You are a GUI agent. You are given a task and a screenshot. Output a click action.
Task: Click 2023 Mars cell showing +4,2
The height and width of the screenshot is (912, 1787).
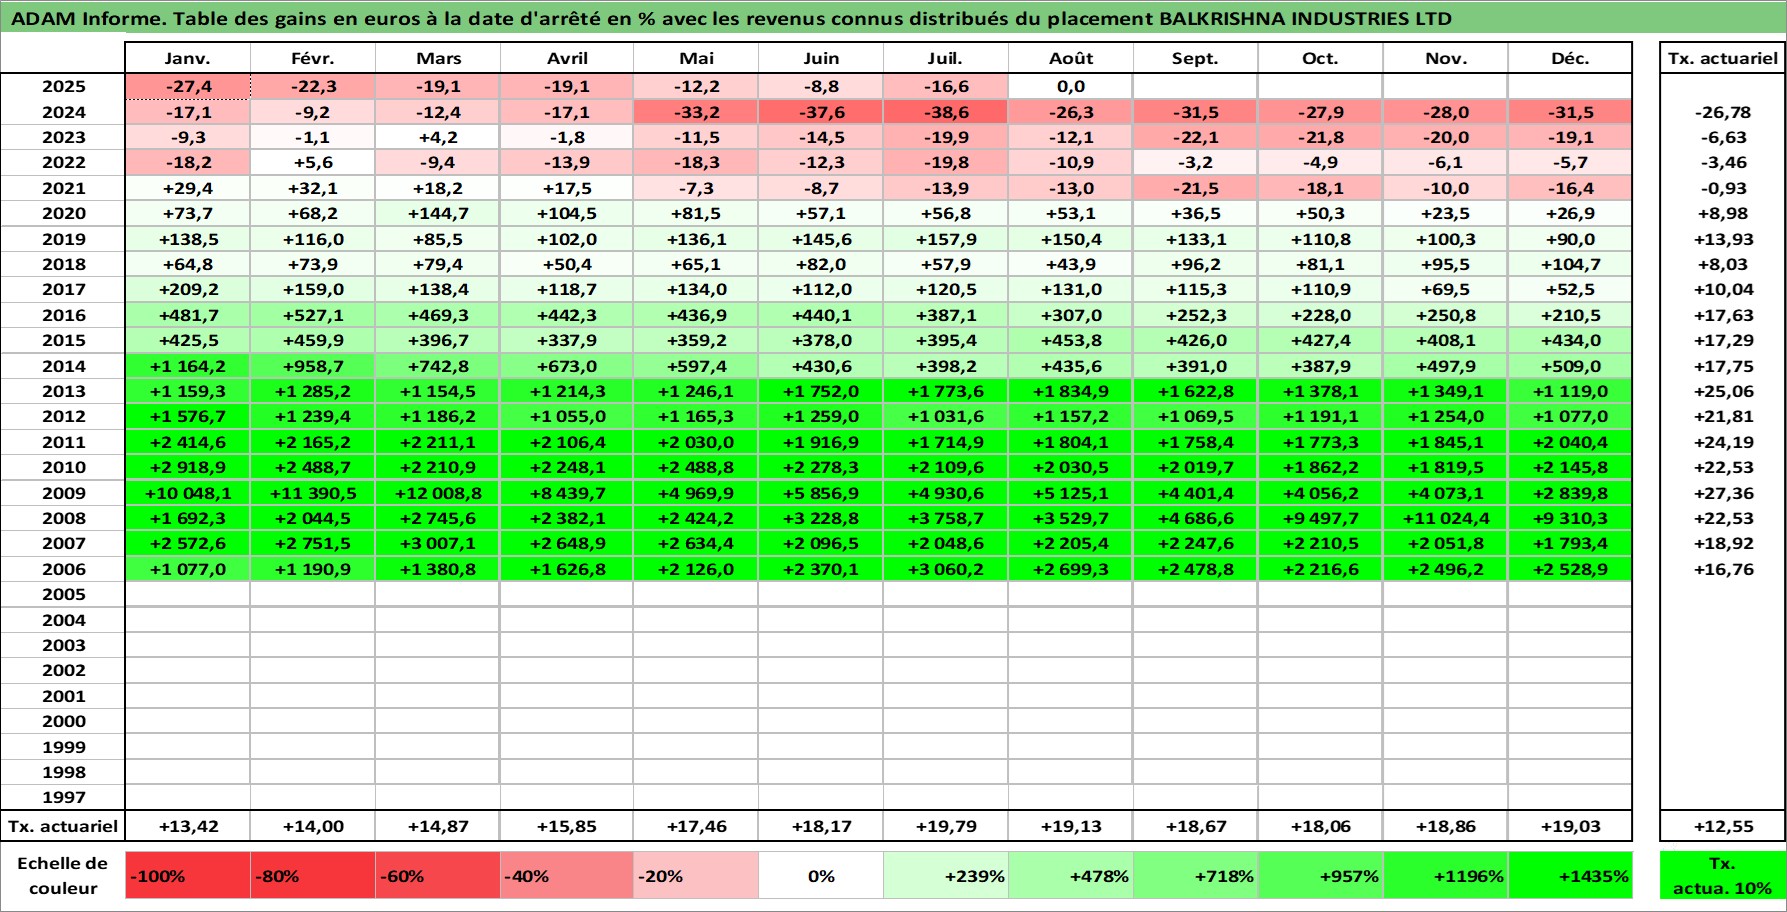(x=437, y=137)
